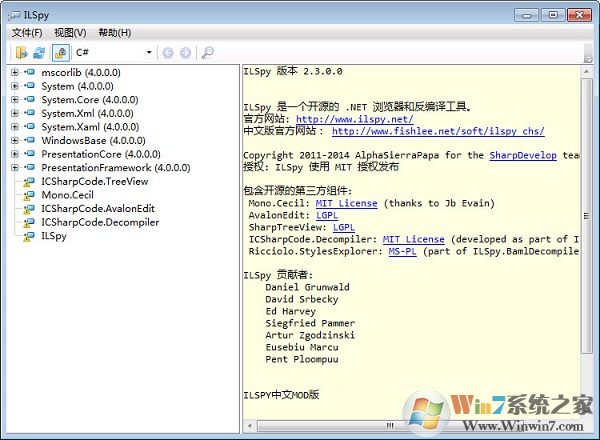Select PresentationFramework (4.0.0.0) tree item
The image size is (600, 440).
[x=116, y=168]
